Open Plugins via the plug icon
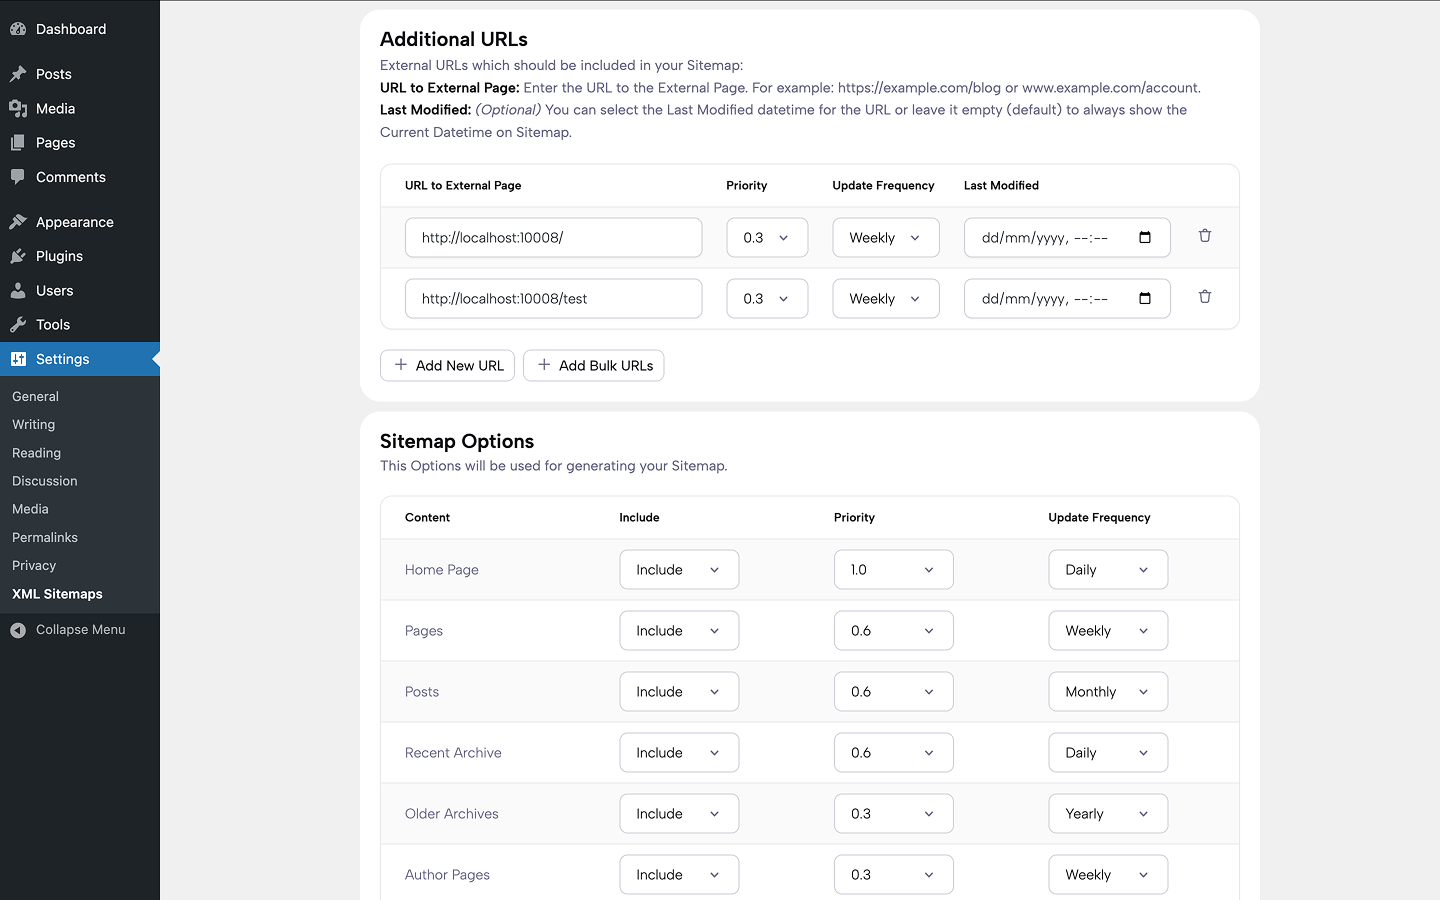 point(18,256)
